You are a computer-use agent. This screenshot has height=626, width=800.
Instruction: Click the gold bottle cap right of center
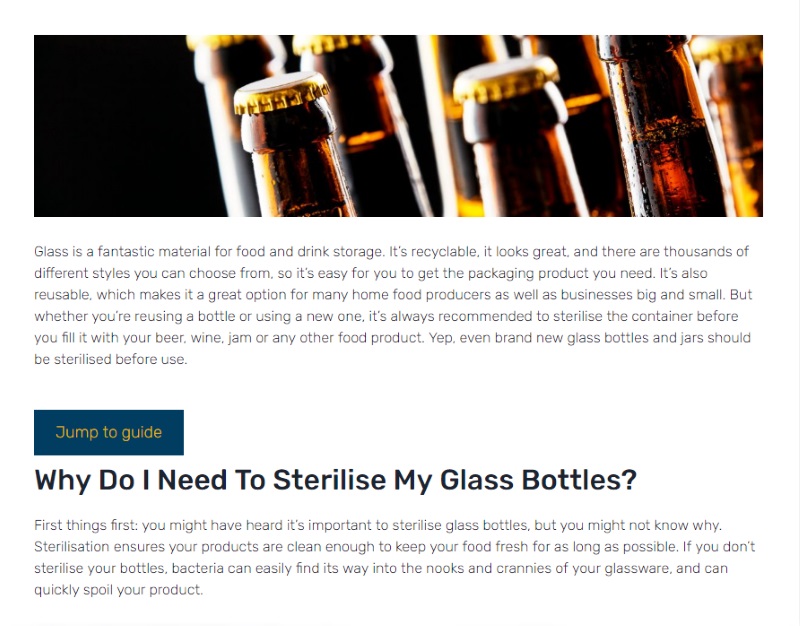coord(505,78)
